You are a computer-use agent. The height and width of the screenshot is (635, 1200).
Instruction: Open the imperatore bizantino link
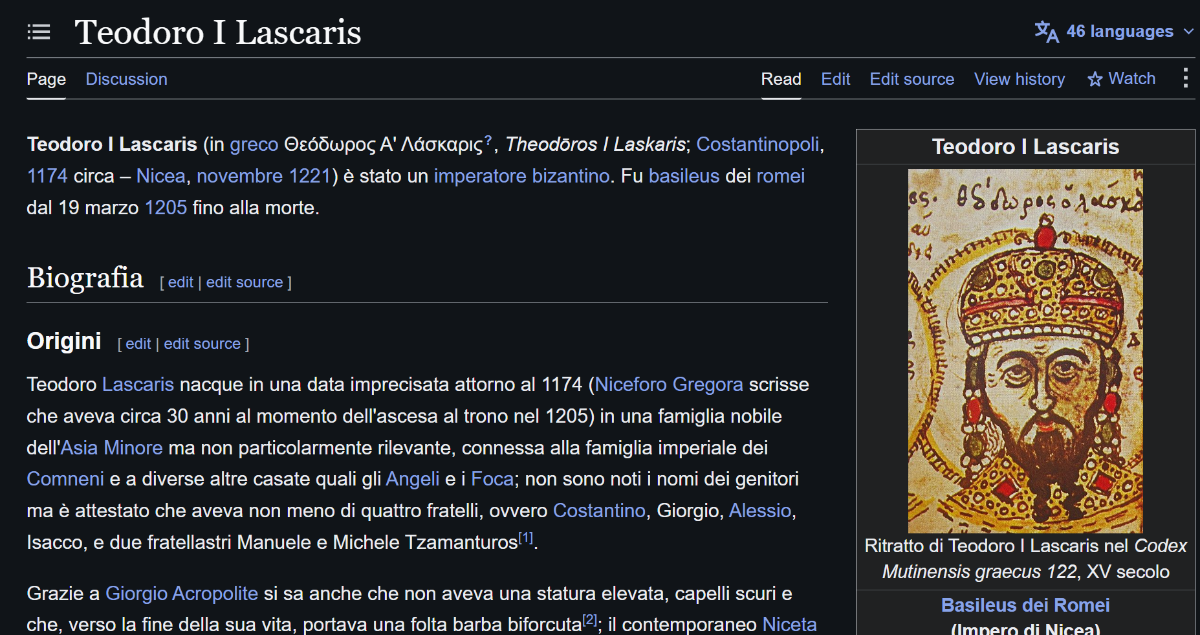coord(521,176)
